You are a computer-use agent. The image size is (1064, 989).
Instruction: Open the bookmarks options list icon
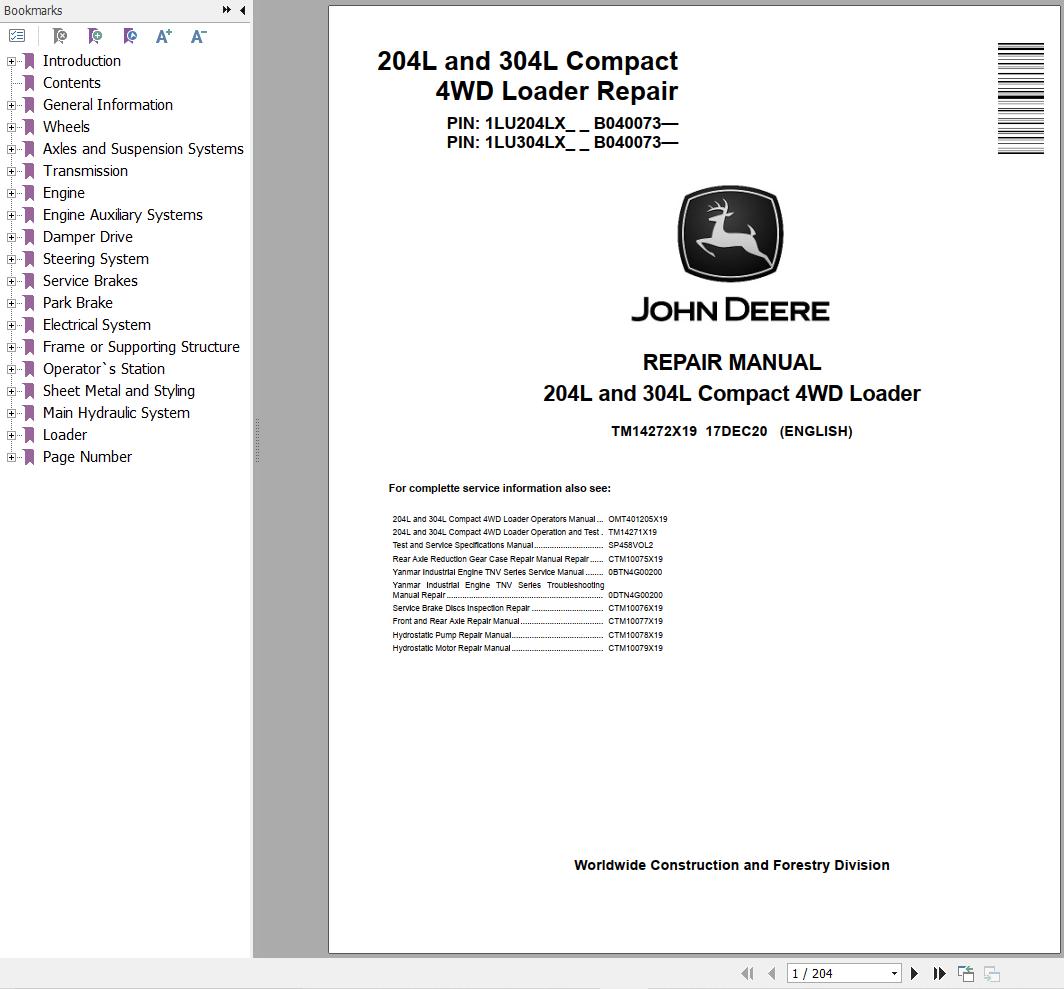(x=17, y=36)
